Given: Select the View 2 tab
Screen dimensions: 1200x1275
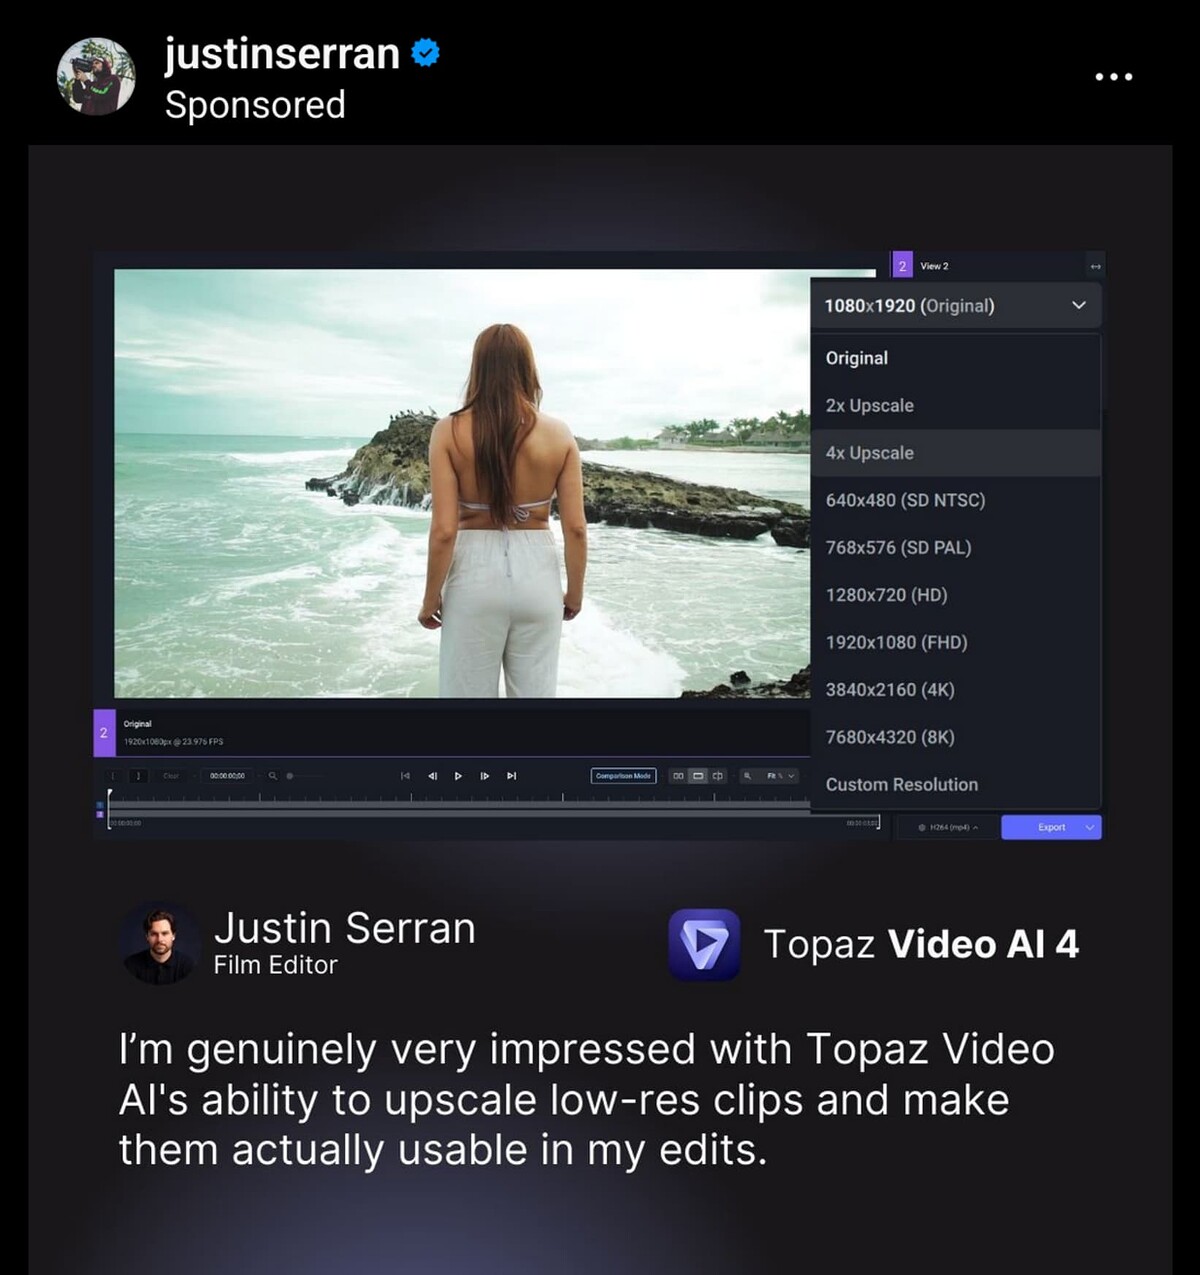Looking at the screenshot, I should 930,266.
